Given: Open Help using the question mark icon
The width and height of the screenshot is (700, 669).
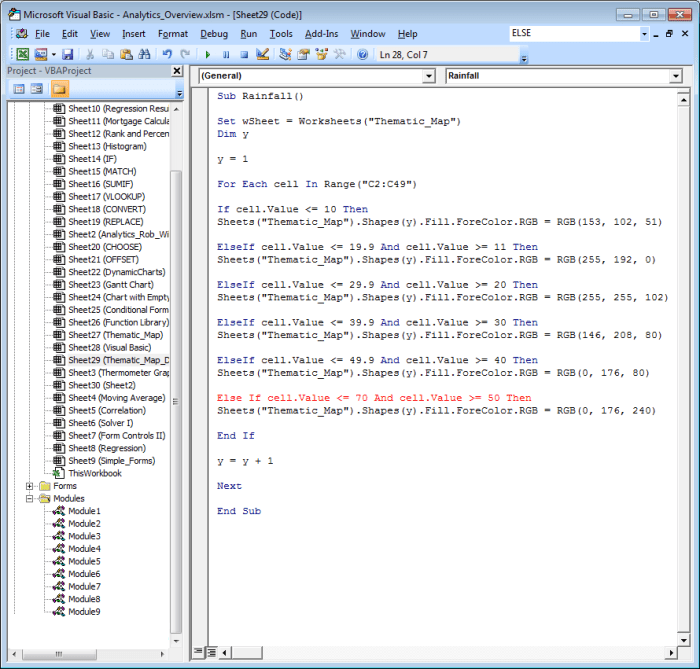Looking at the screenshot, I should point(362,54).
